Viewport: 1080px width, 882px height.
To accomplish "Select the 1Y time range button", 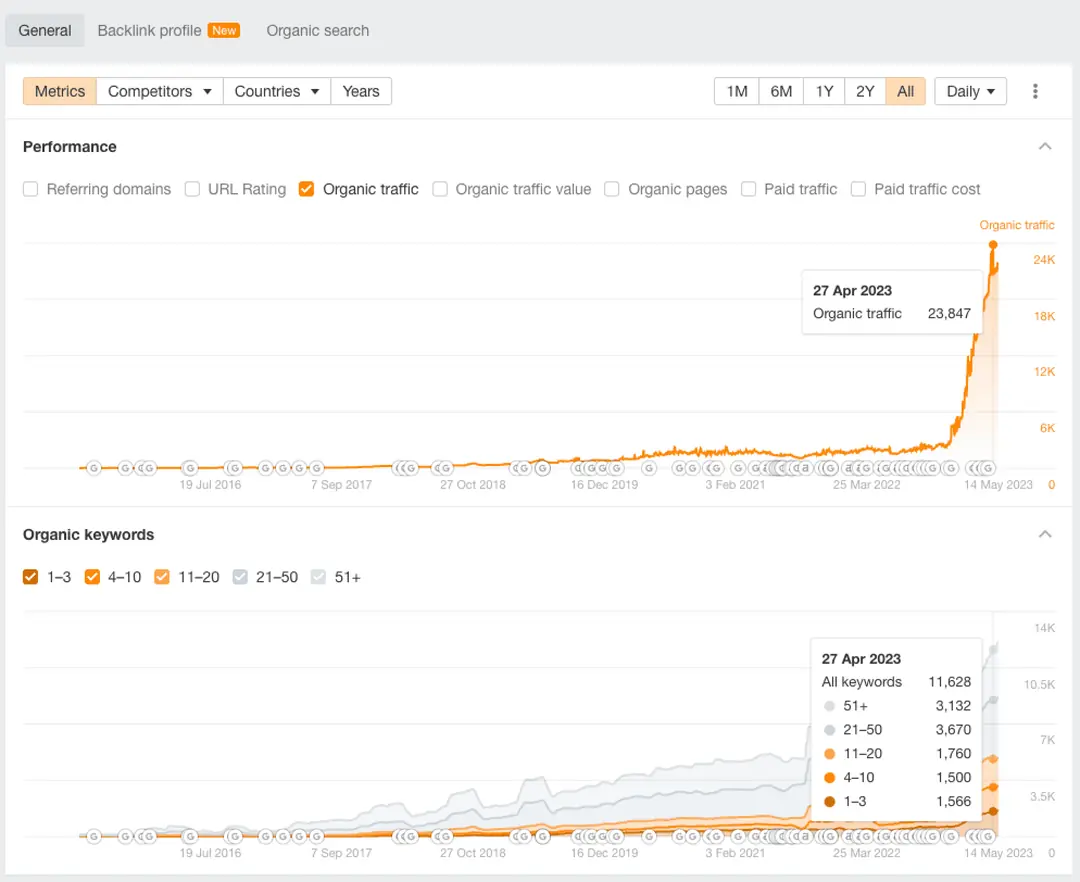I will click(x=824, y=91).
